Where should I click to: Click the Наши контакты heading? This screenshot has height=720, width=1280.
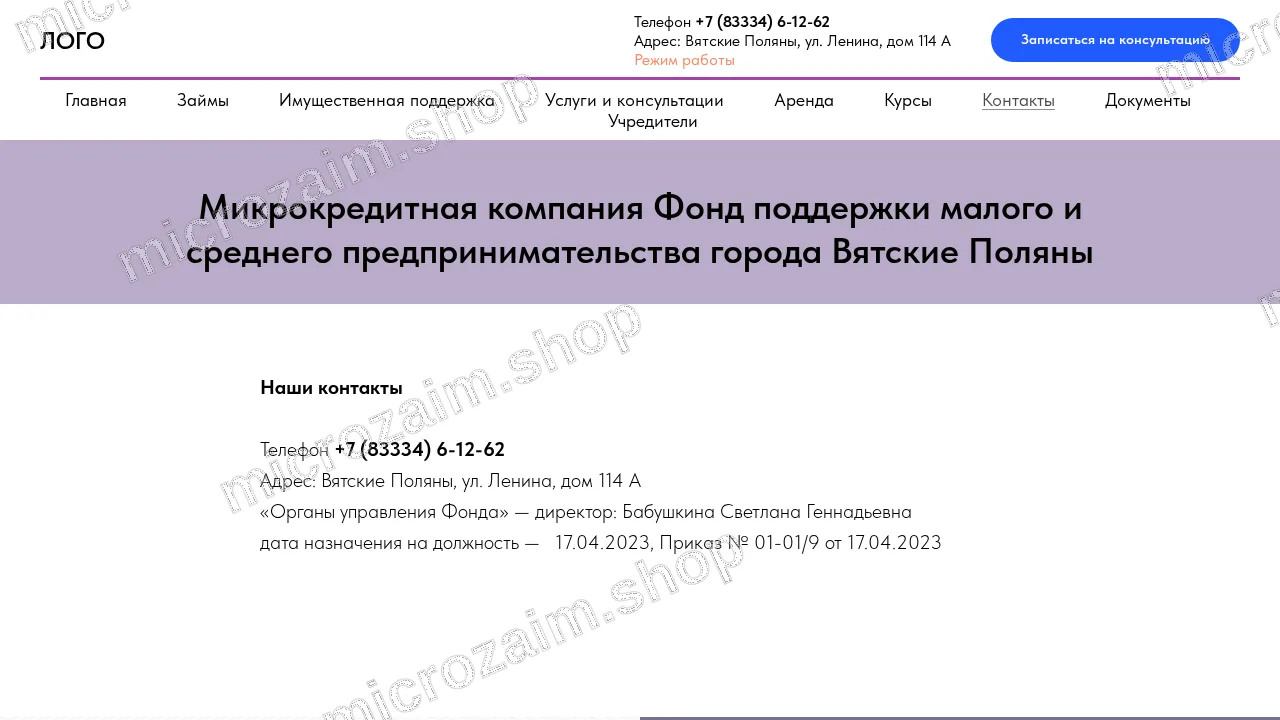331,387
